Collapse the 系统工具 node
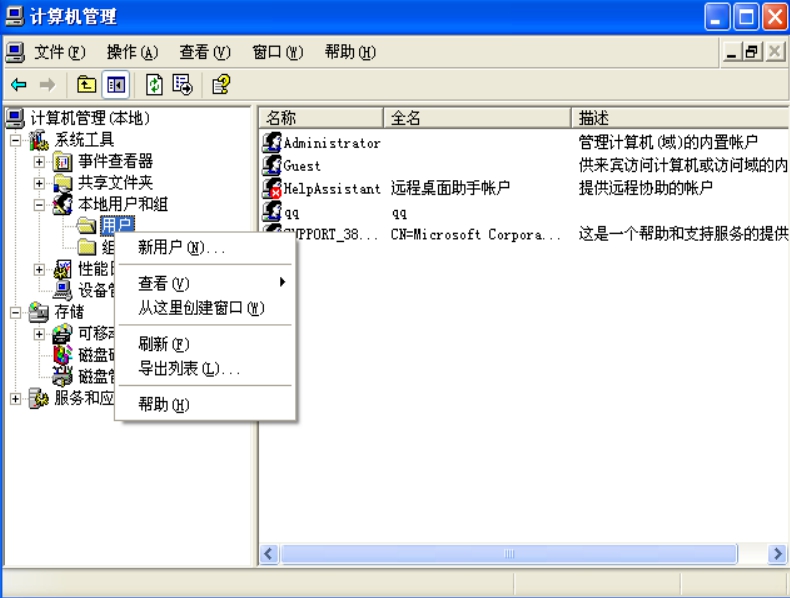 16,140
